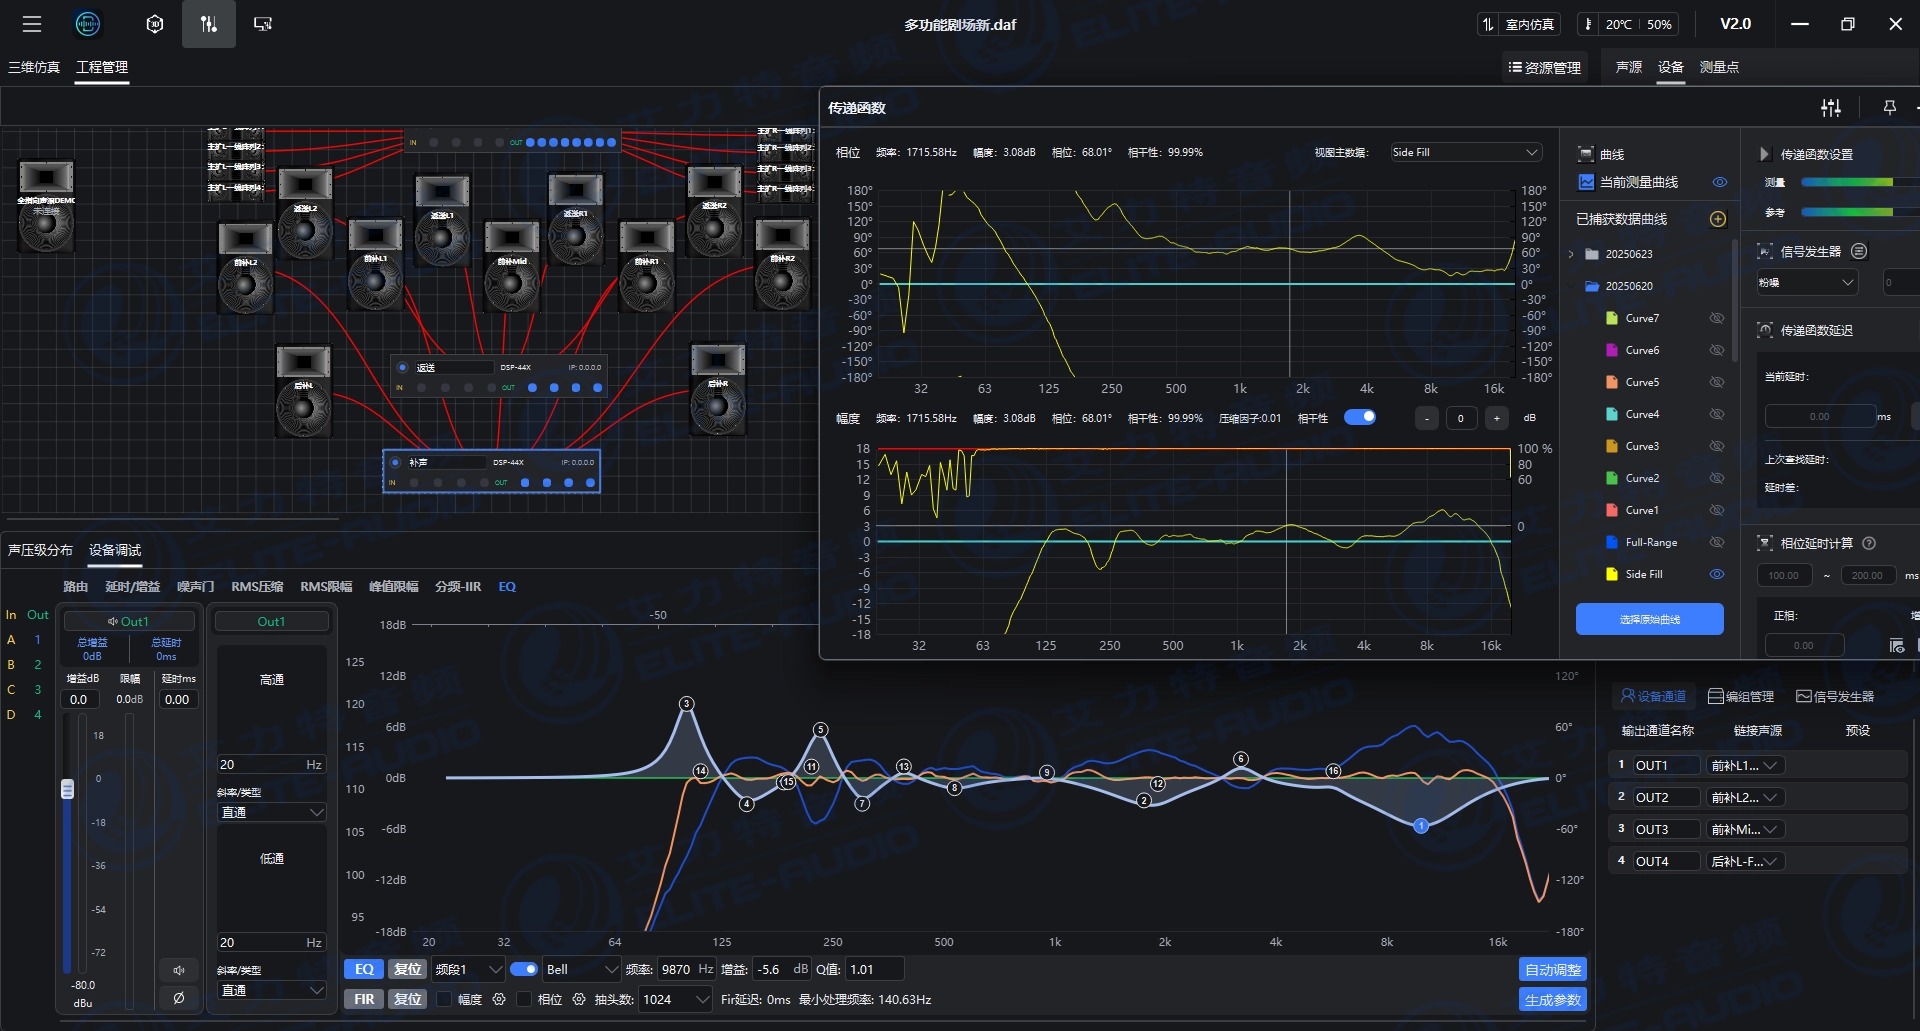Open the Side Fill view data dropdown
This screenshot has height=1031, width=1920.
(x=1465, y=152)
